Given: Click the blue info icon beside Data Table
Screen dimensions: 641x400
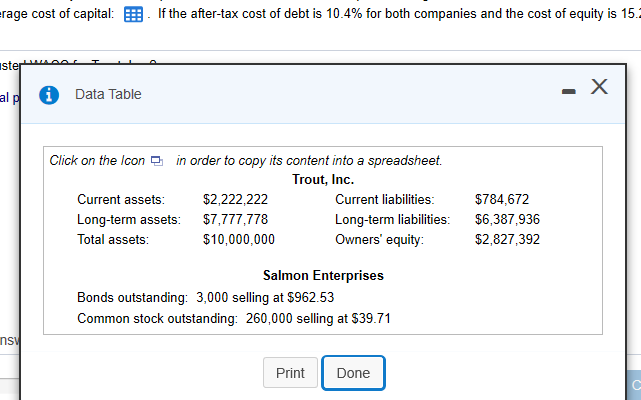Looking at the screenshot, I should tap(46, 94).
